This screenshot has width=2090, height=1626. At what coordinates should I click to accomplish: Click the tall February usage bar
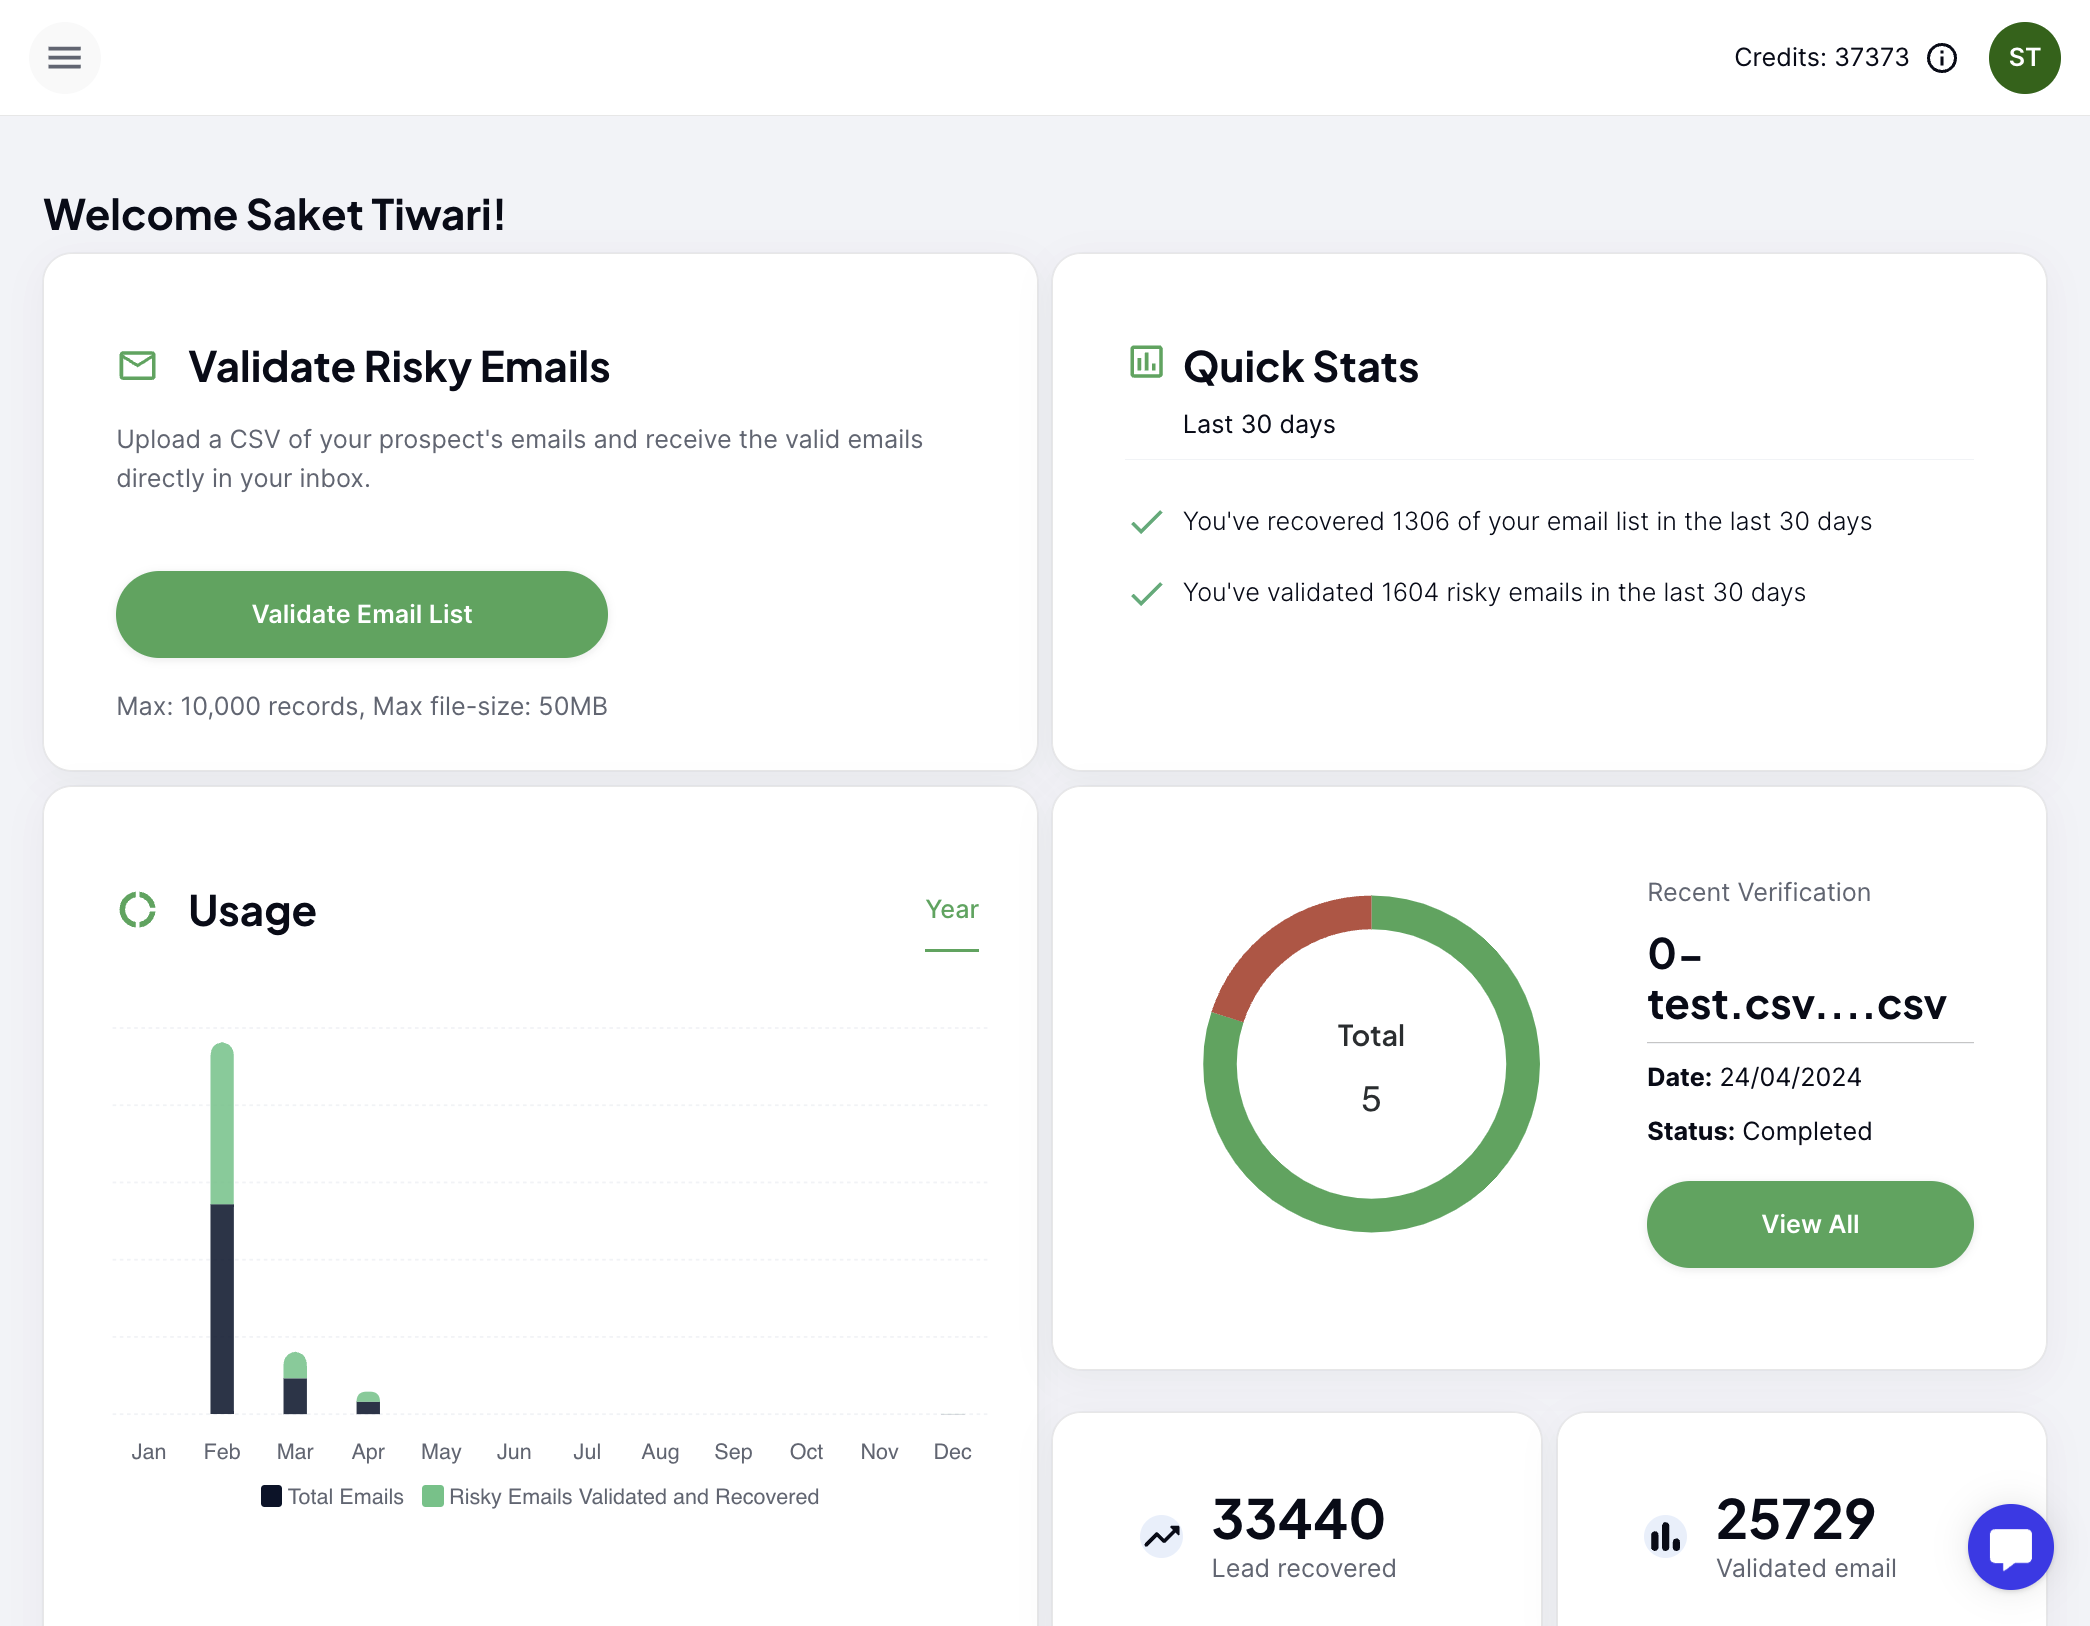pos(222,1228)
